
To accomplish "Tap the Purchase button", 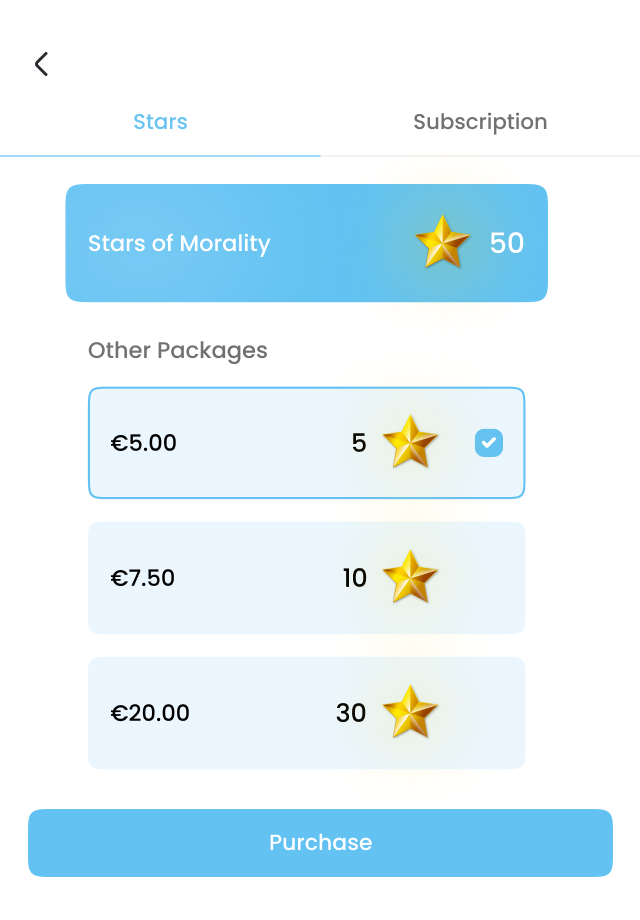I will click(x=320, y=843).
